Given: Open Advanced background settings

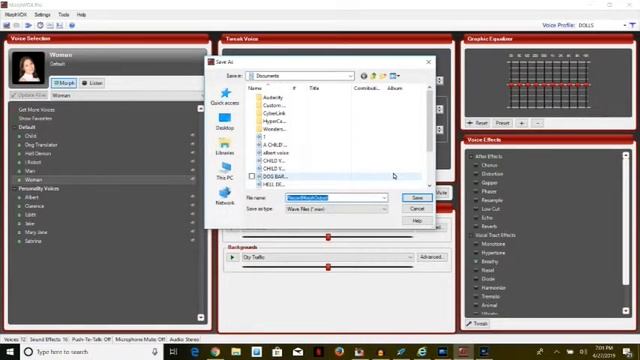Looking at the screenshot, I should point(431,257).
